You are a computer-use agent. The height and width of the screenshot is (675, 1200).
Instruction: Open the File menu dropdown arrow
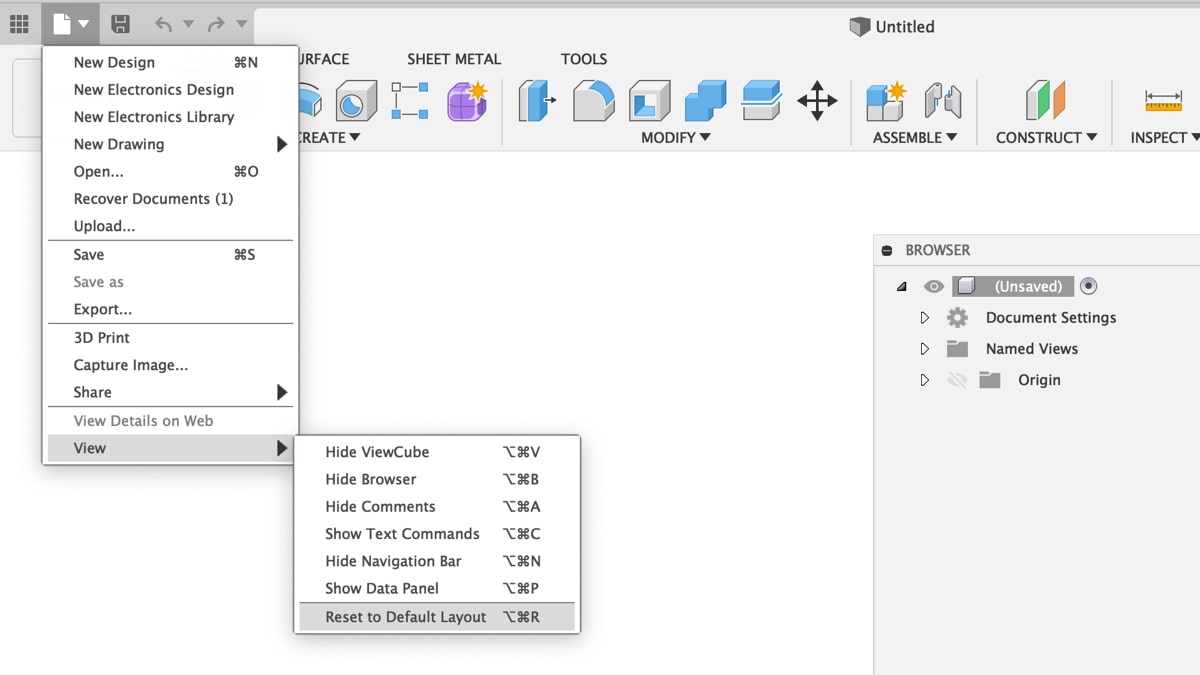click(85, 24)
